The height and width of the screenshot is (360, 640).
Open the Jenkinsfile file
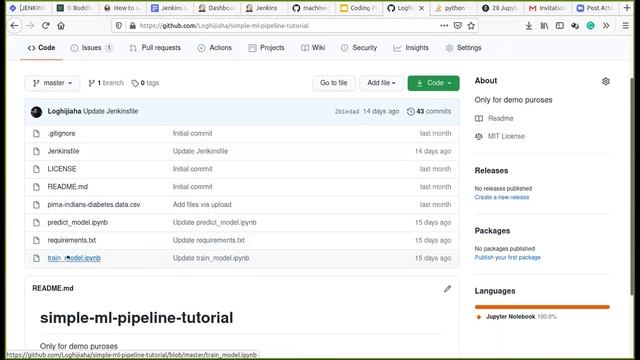coord(63,151)
